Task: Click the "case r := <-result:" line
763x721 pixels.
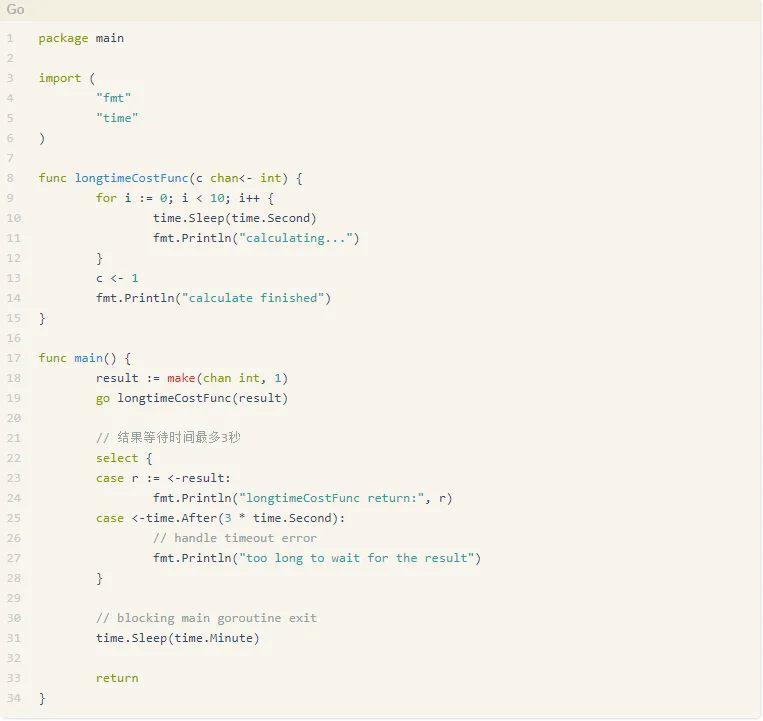Action: click(x=163, y=478)
